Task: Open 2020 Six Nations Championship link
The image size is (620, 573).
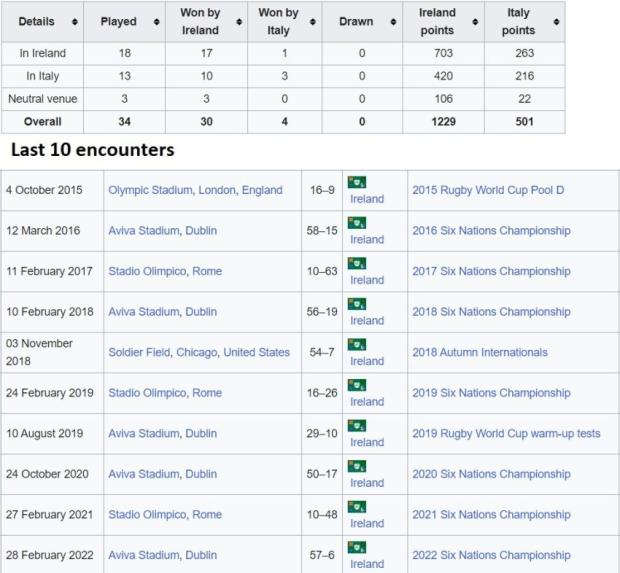Action: pyautogui.click(x=491, y=474)
